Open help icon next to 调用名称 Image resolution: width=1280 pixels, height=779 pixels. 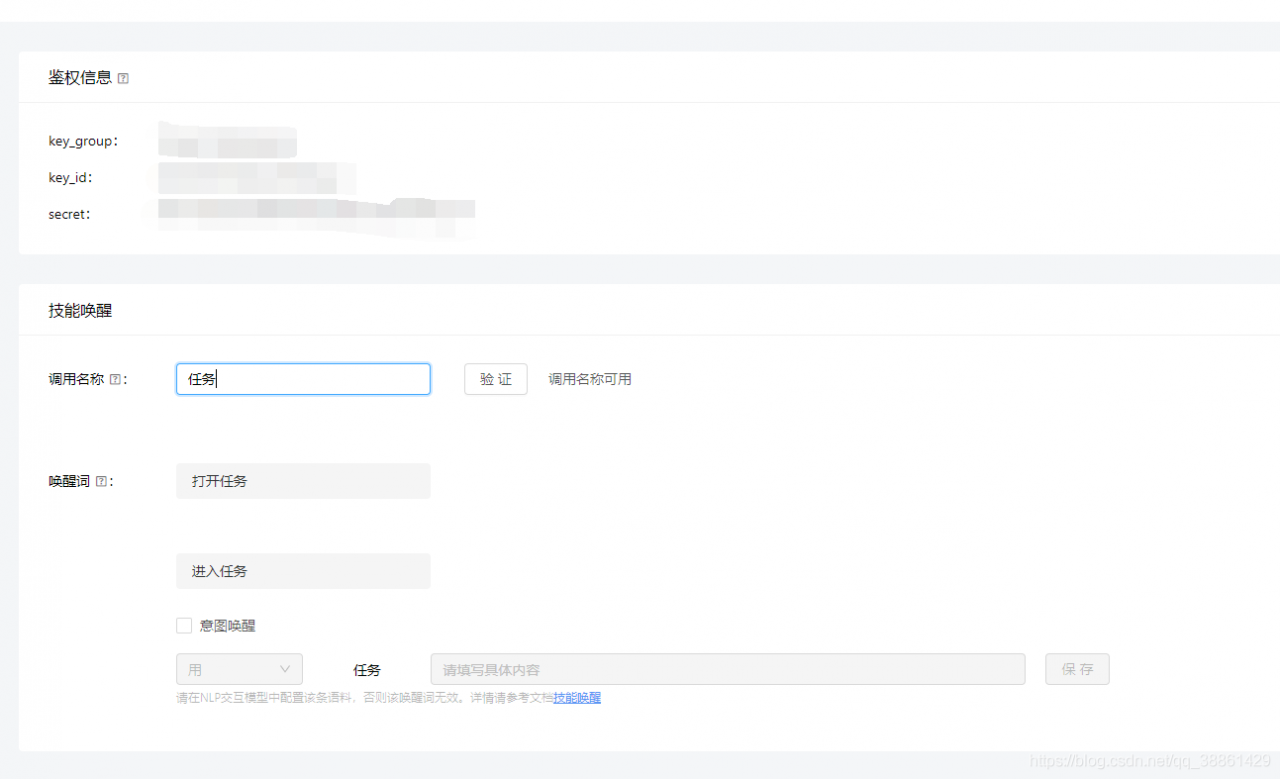click(x=115, y=380)
